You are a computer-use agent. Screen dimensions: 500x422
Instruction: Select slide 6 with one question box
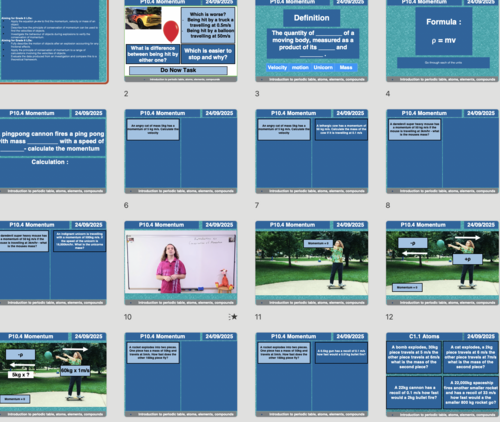tap(181, 151)
